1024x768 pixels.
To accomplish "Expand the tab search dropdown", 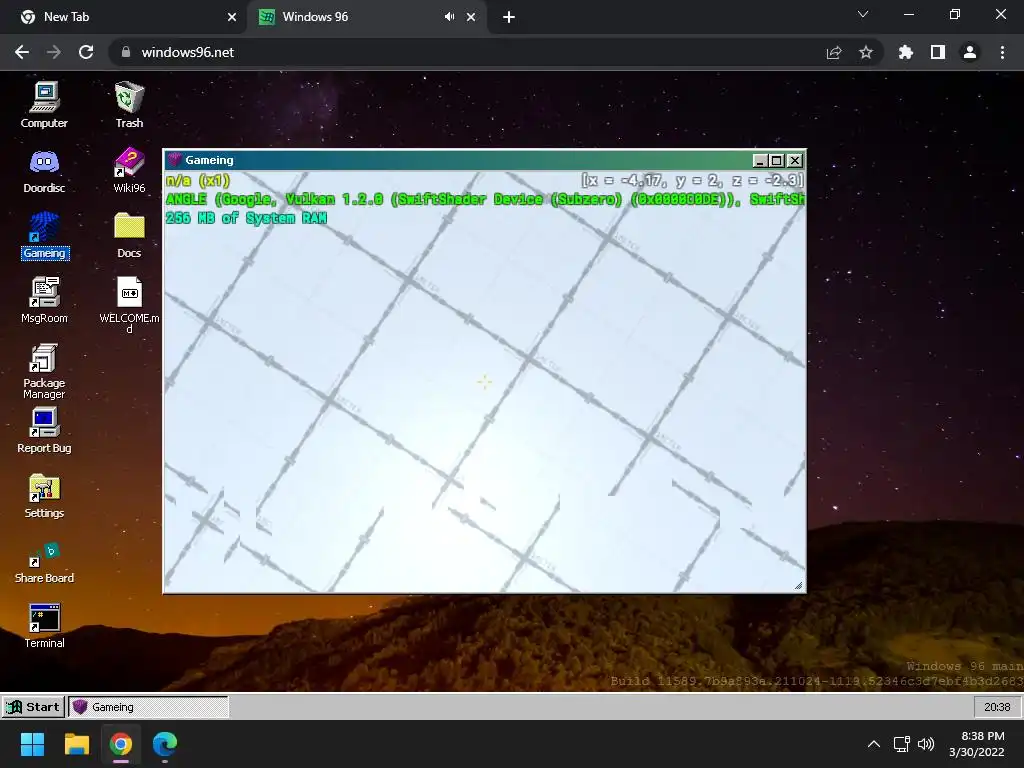I will [863, 14].
